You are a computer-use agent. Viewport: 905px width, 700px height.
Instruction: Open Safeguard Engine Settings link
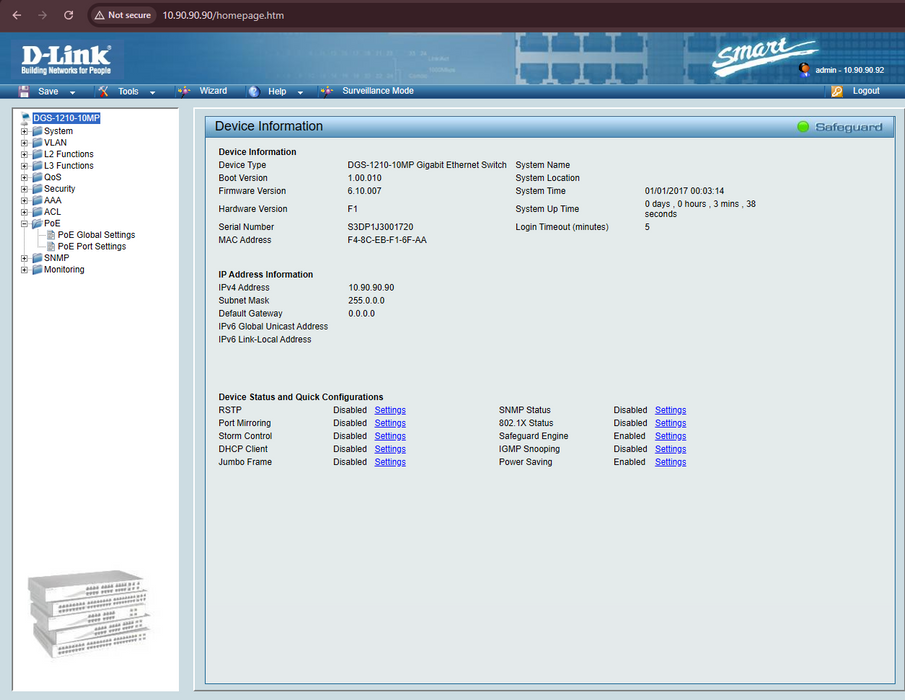671,436
